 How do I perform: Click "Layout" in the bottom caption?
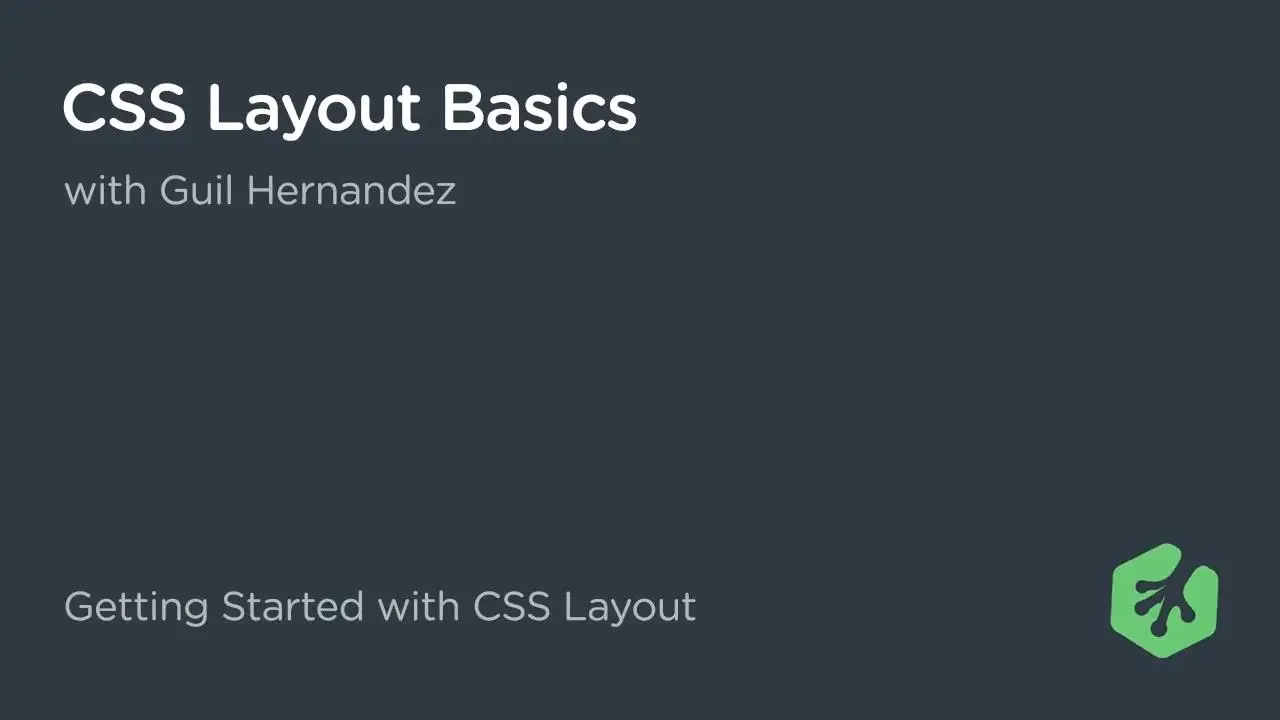pyautogui.click(x=630, y=608)
